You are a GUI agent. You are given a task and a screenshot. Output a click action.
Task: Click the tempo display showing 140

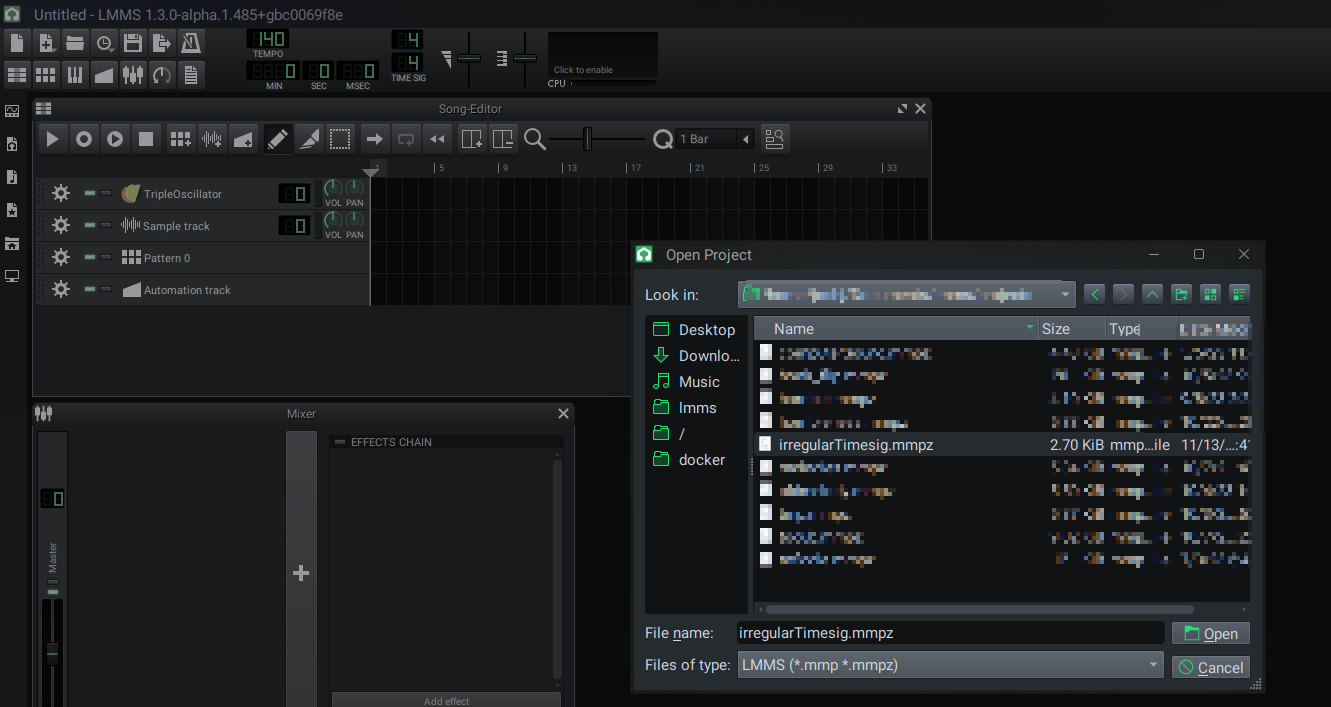click(x=267, y=39)
